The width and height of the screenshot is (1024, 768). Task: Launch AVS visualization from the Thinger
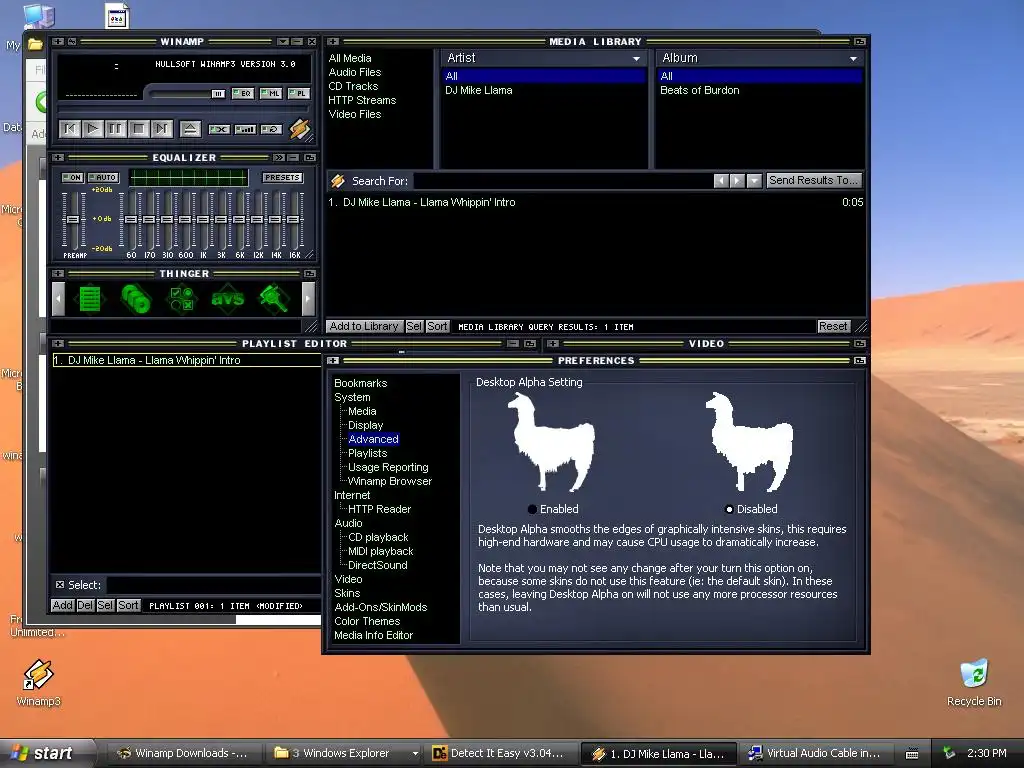227,299
